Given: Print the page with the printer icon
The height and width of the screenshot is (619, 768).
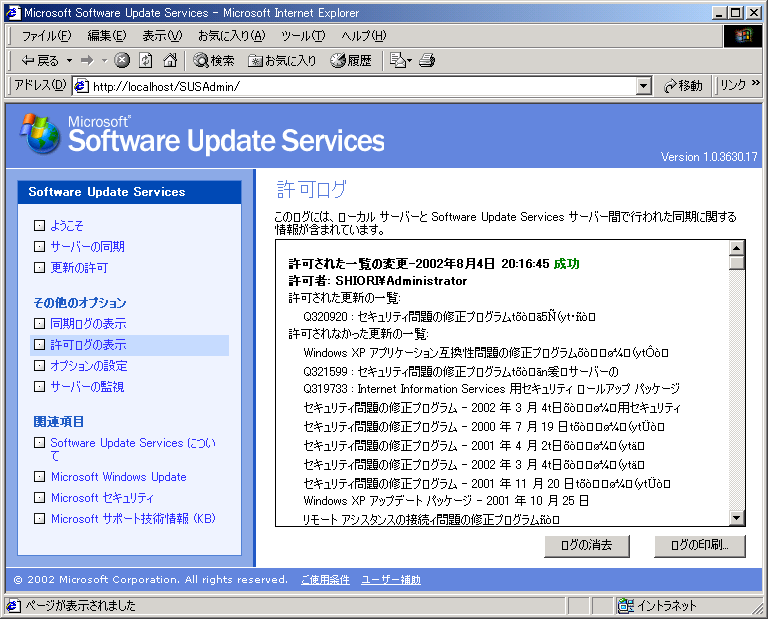Looking at the screenshot, I should tap(427, 60).
